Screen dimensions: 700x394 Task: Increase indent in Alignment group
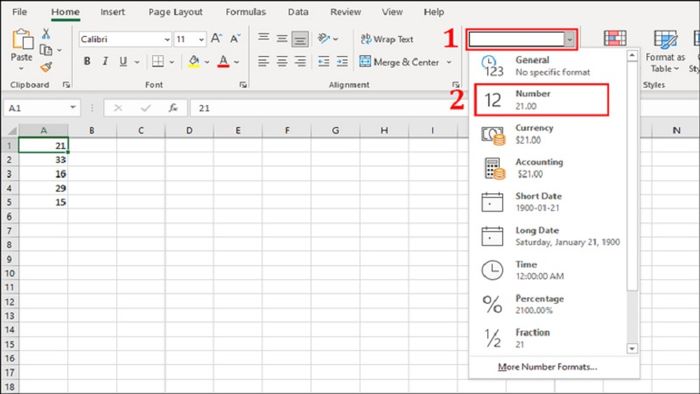click(x=342, y=61)
